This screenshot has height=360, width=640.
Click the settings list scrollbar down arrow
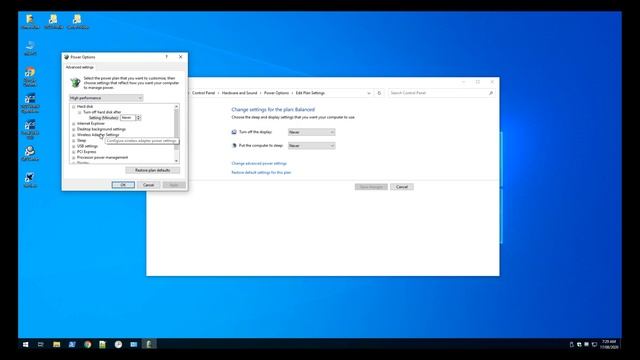(x=176, y=161)
